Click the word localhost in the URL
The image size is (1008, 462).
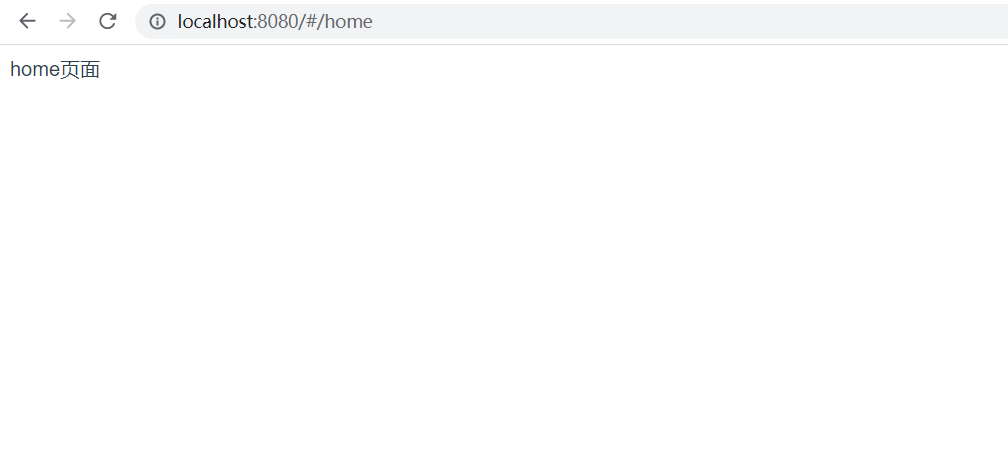216,21
